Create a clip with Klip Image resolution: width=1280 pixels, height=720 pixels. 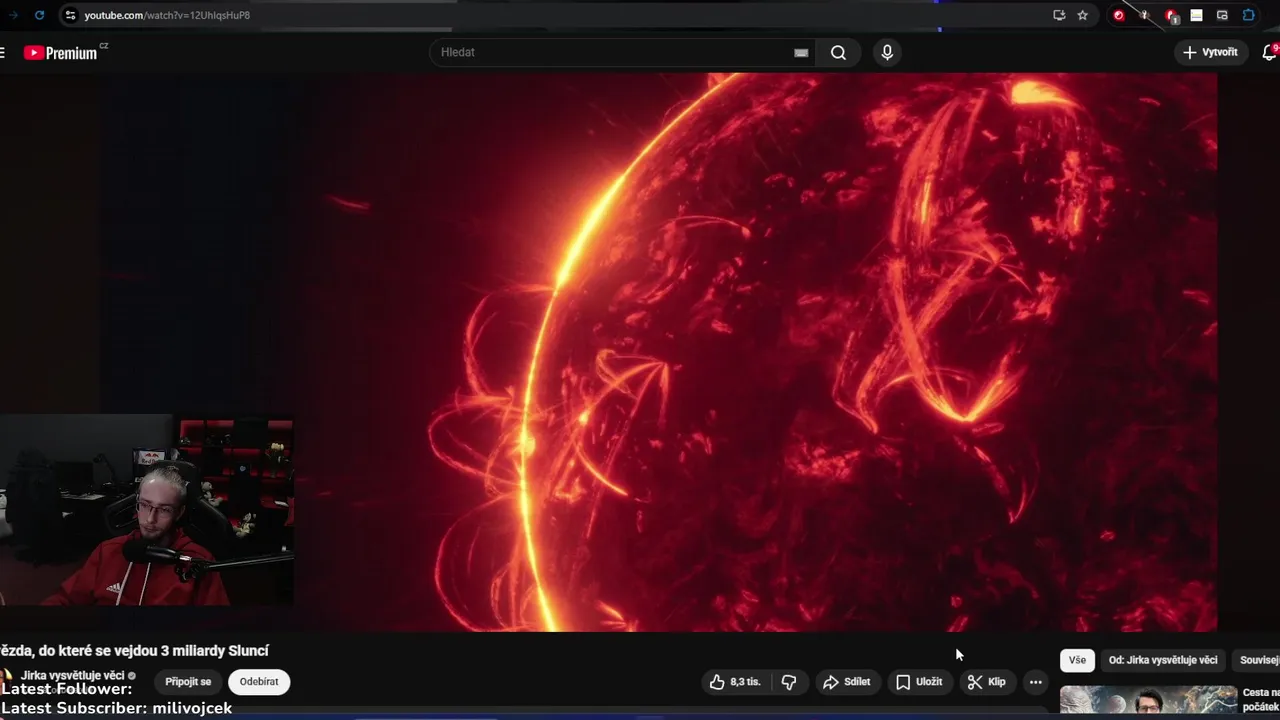[987, 682]
